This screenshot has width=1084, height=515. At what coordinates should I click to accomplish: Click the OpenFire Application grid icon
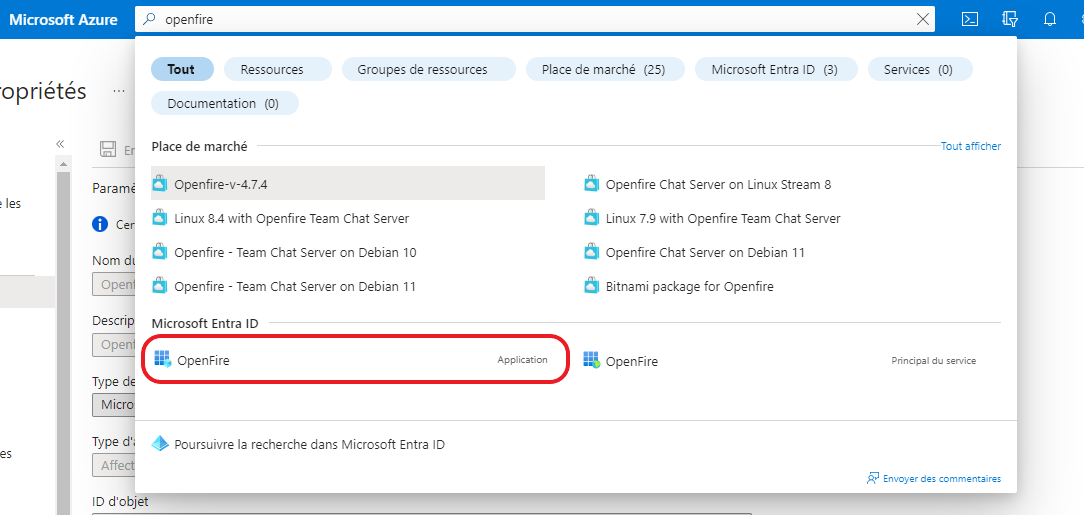[x=162, y=359]
